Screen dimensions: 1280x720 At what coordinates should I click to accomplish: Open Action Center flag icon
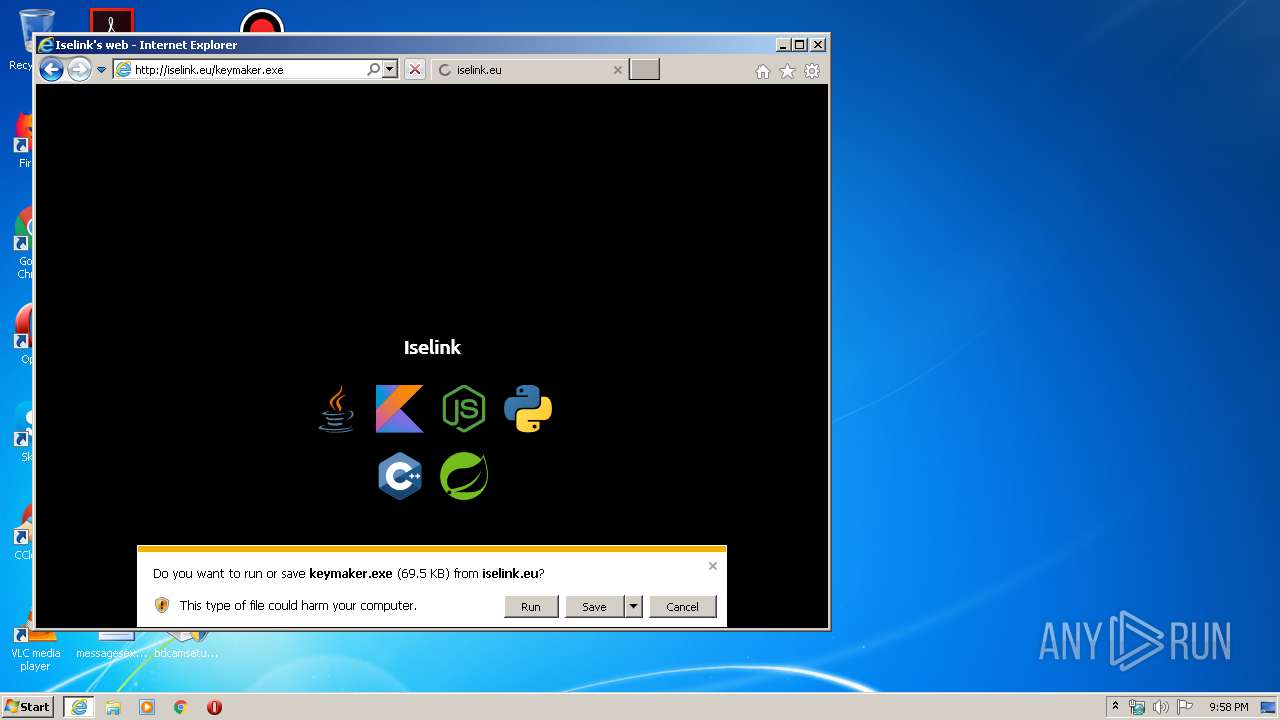click(x=1184, y=707)
